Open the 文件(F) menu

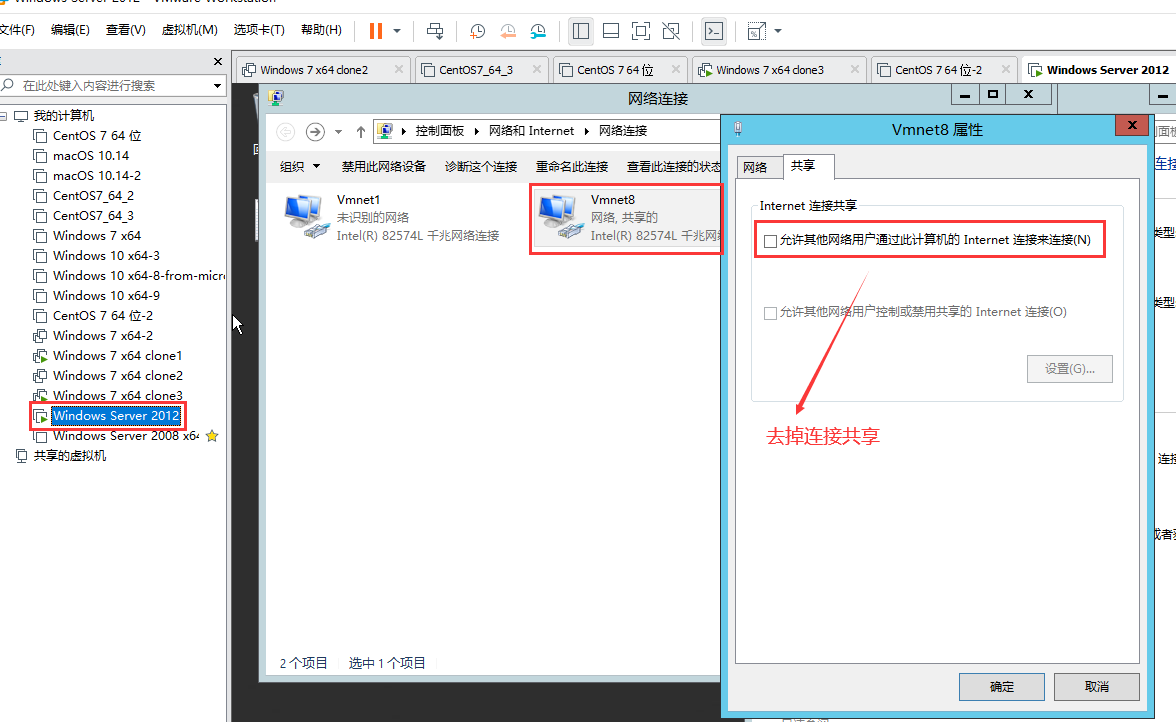pyautogui.click(x=16, y=30)
